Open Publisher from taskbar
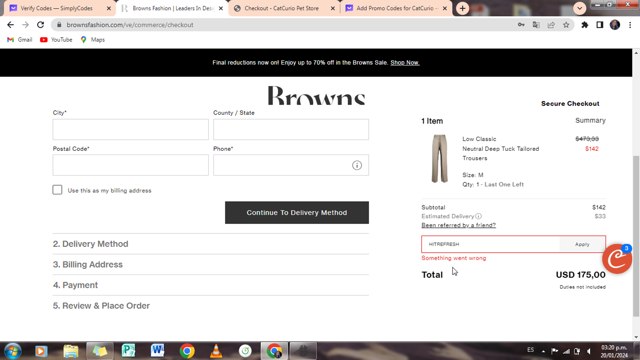 point(128,351)
